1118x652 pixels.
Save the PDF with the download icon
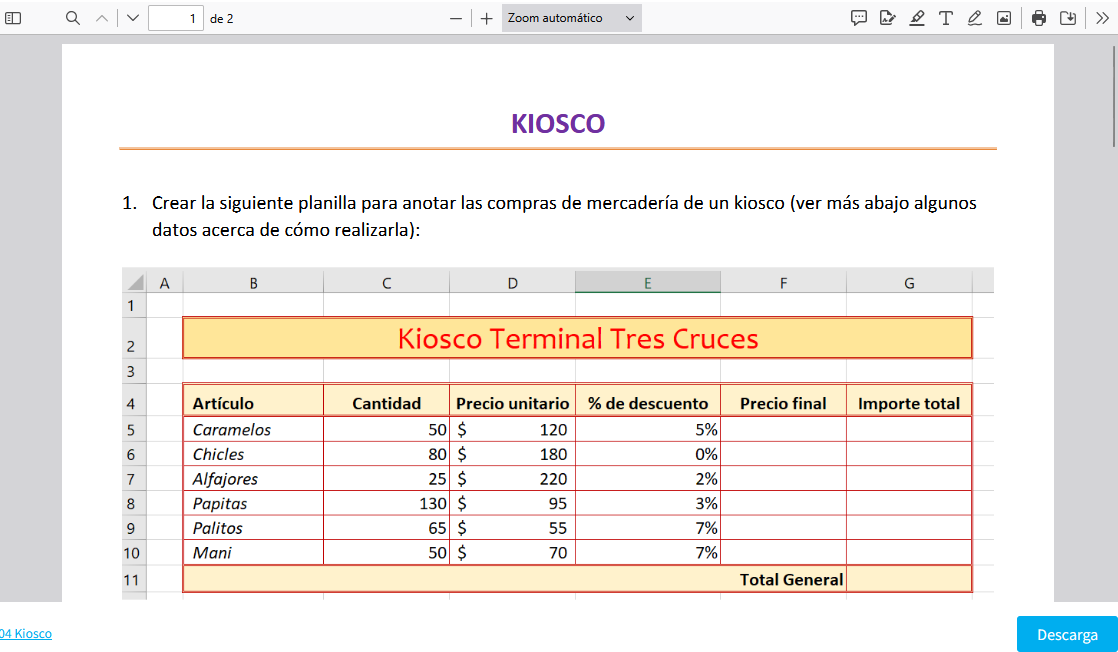pos(1068,18)
